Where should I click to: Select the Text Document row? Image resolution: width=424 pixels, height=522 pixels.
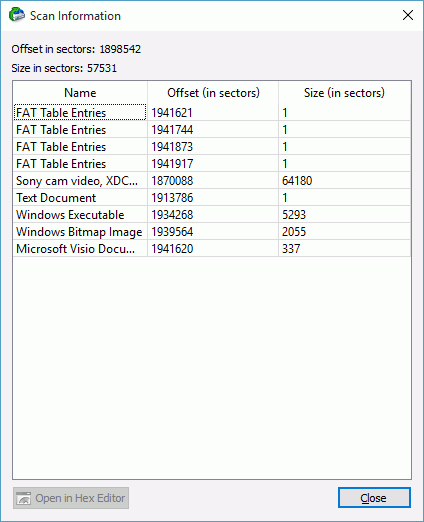pyautogui.click(x=212, y=198)
